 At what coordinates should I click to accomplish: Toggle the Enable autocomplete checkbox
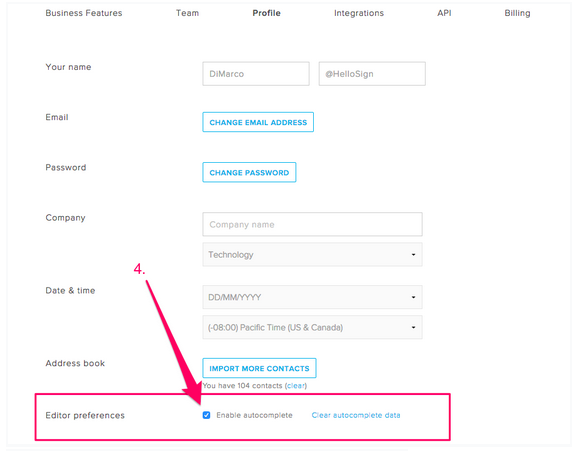pyautogui.click(x=206, y=415)
